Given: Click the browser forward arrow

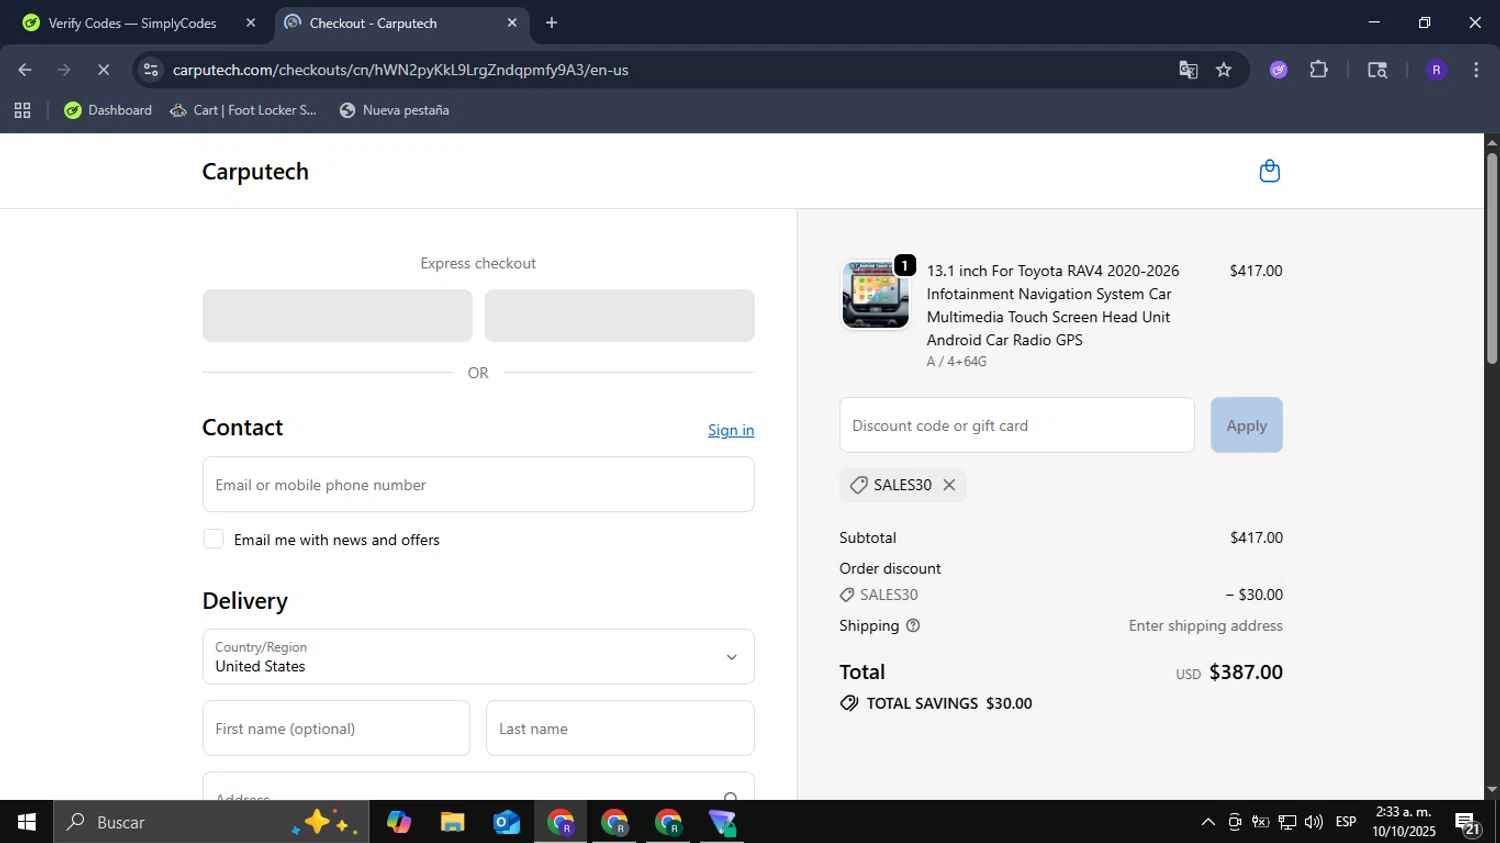Looking at the screenshot, I should [64, 70].
